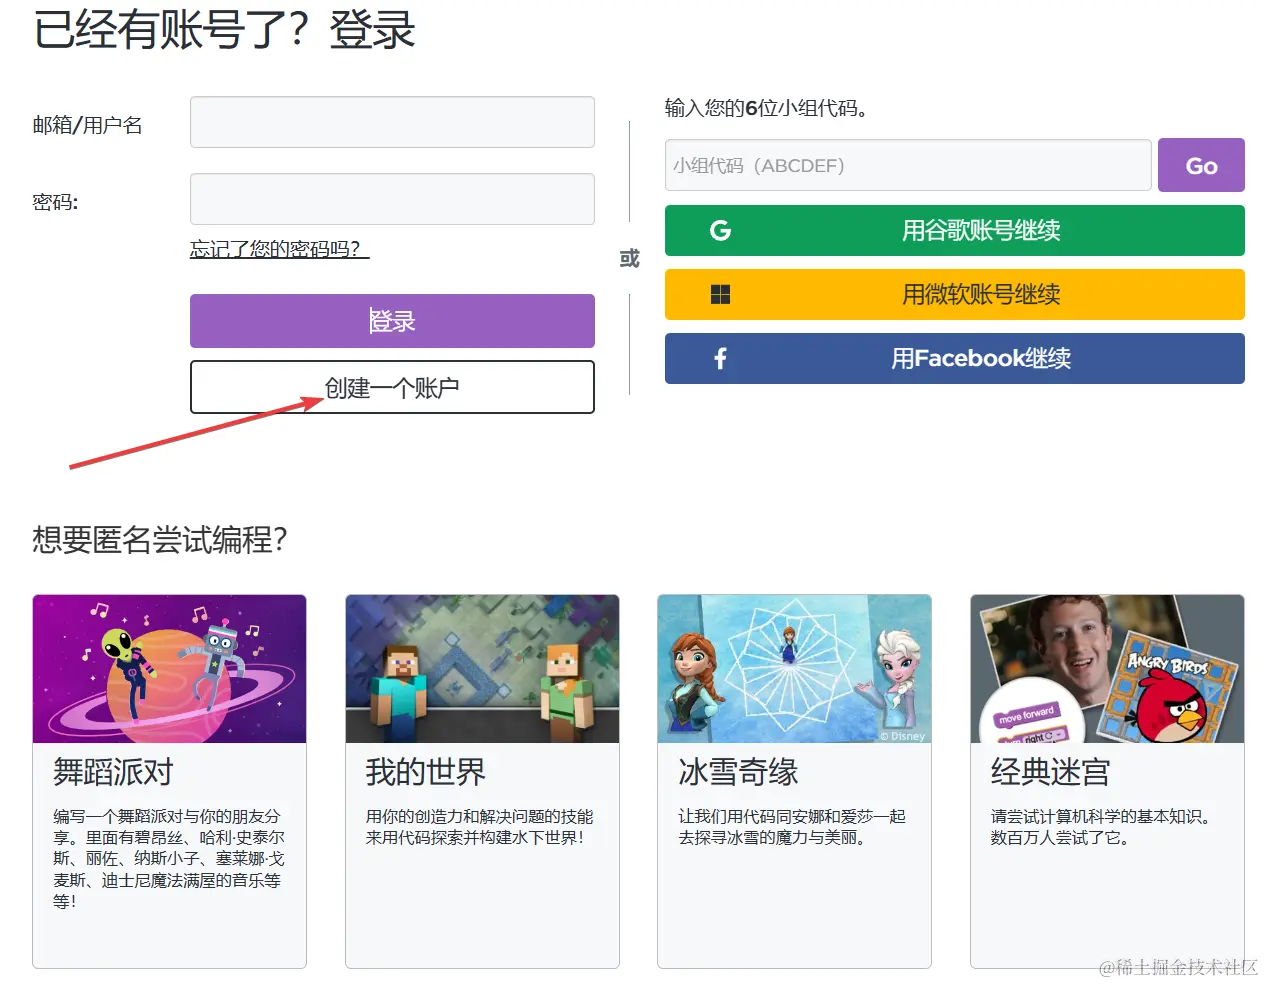Image resolution: width=1265 pixels, height=984 pixels.
Task: Click the 邮箱/用户名 input field
Action: click(392, 121)
